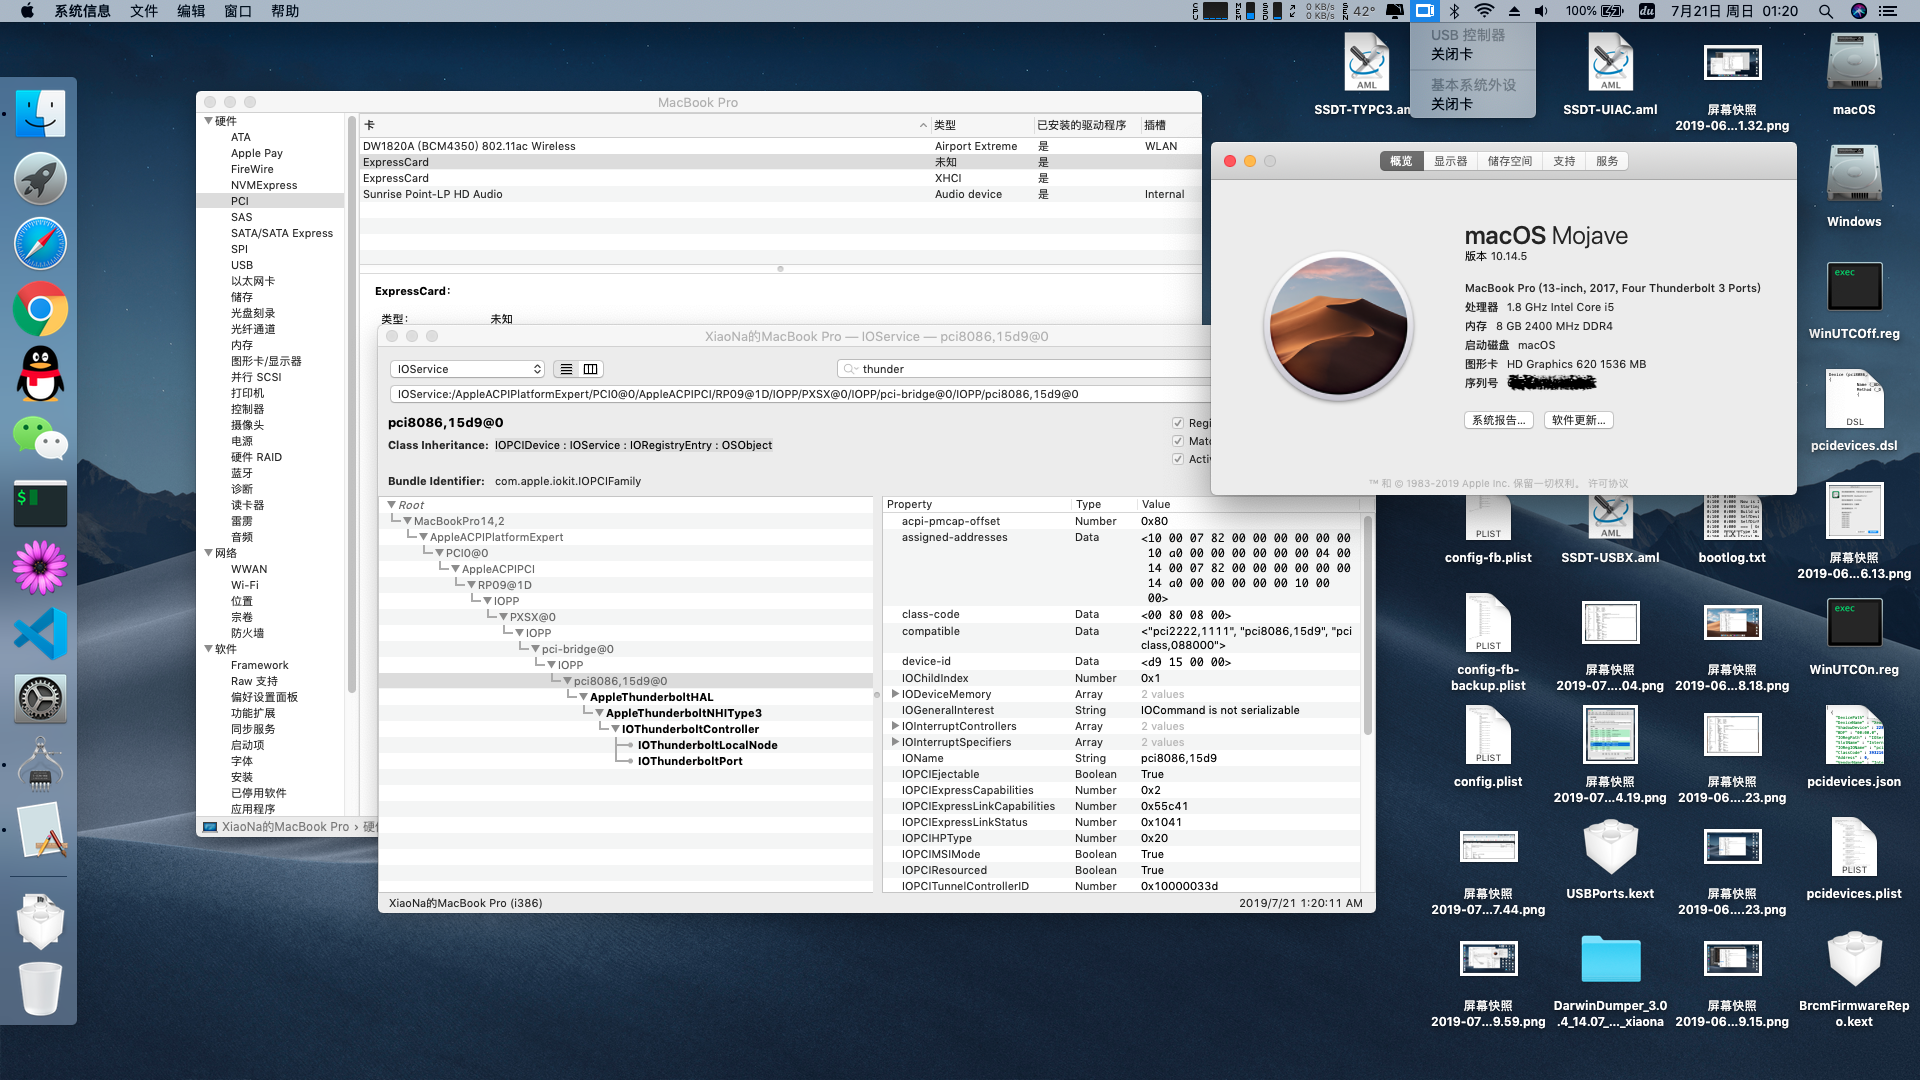
Task: Collapse 硬件 section in System Information sidebar
Action: [209, 121]
